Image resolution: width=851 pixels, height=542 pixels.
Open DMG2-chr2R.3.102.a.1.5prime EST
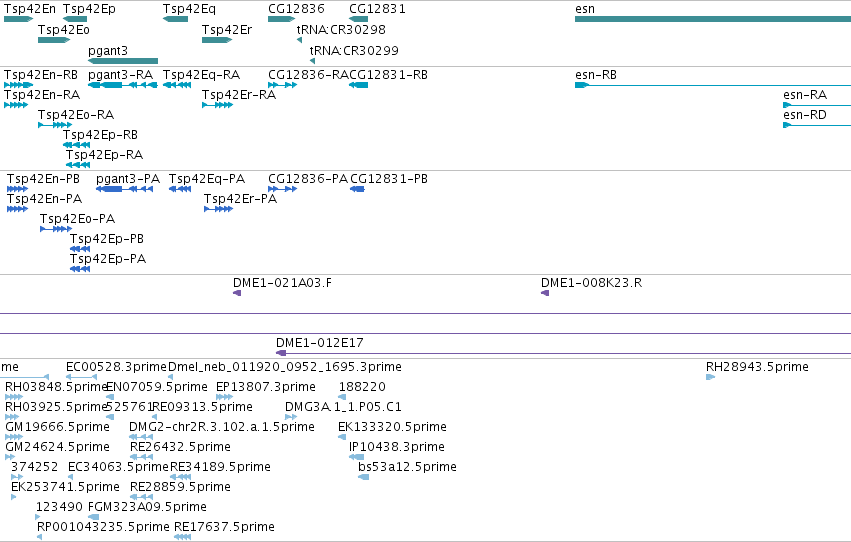click(222, 428)
